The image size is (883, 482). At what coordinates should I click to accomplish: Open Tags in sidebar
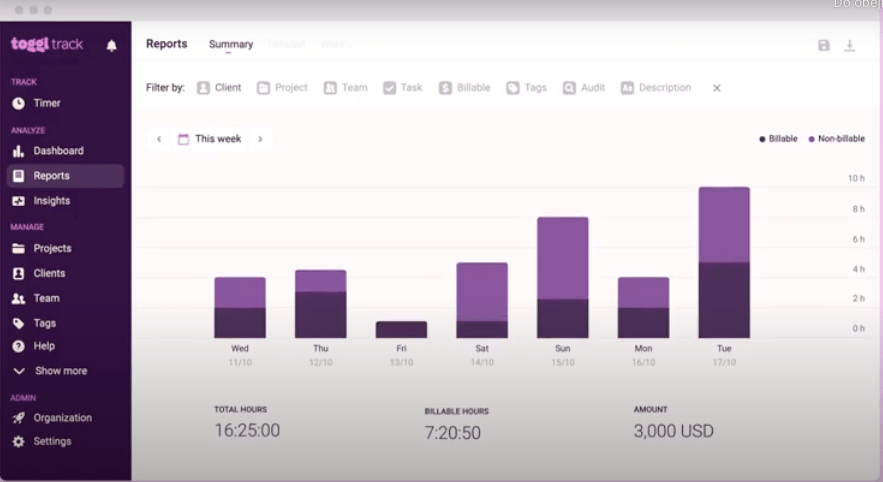pos(44,323)
